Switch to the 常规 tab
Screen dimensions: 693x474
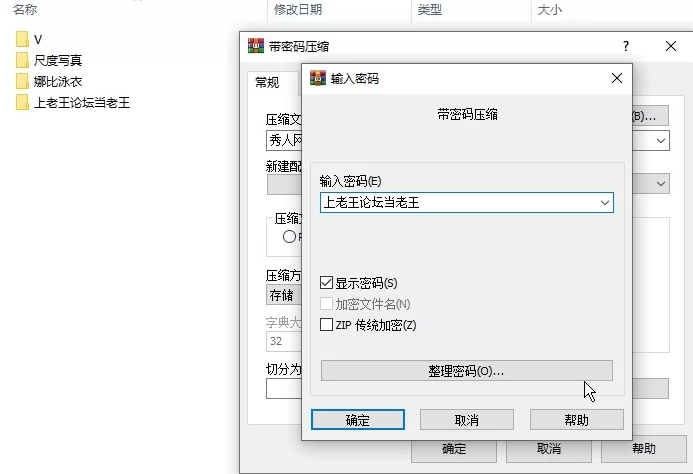[267, 82]
